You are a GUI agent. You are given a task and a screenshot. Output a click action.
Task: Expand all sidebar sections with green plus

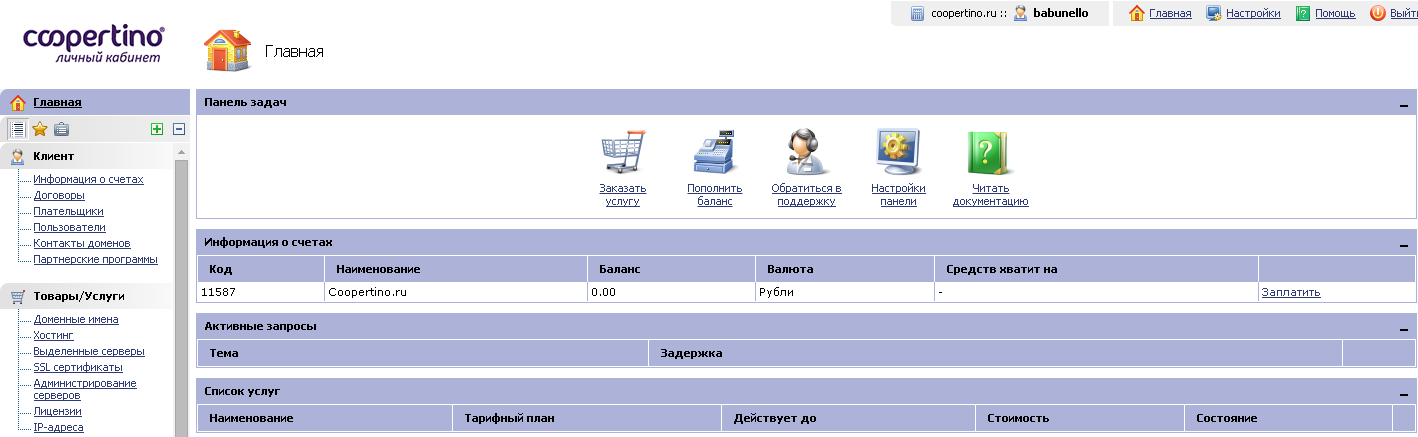(x=157, y=128)
